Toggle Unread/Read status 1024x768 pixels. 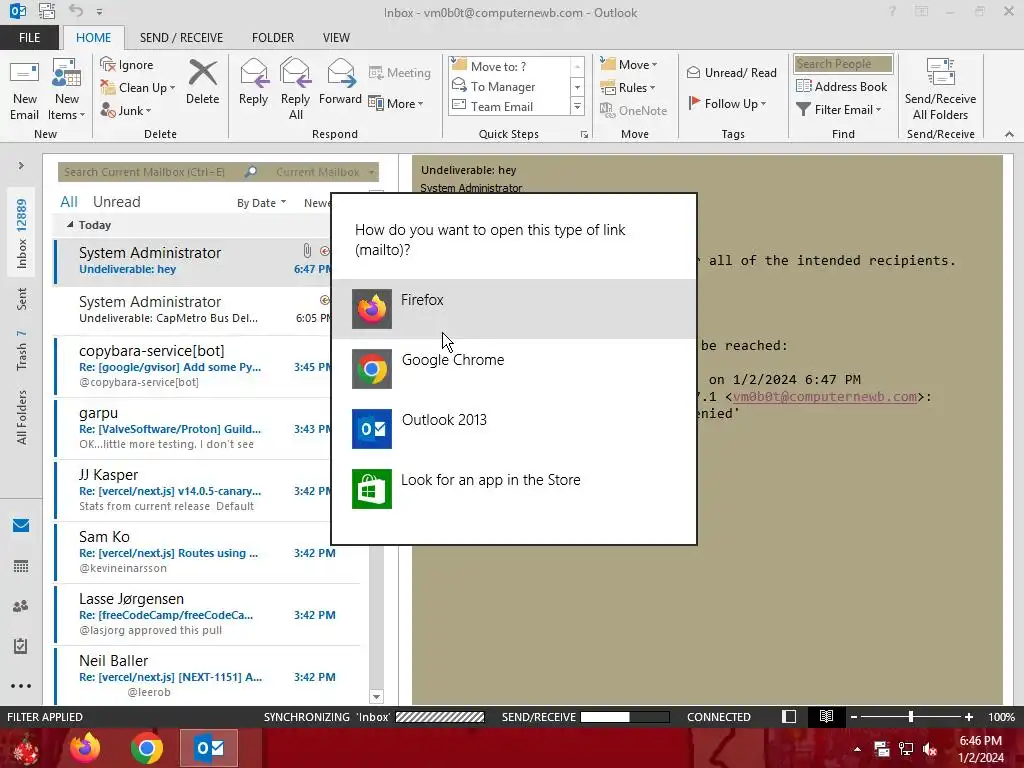731,72
